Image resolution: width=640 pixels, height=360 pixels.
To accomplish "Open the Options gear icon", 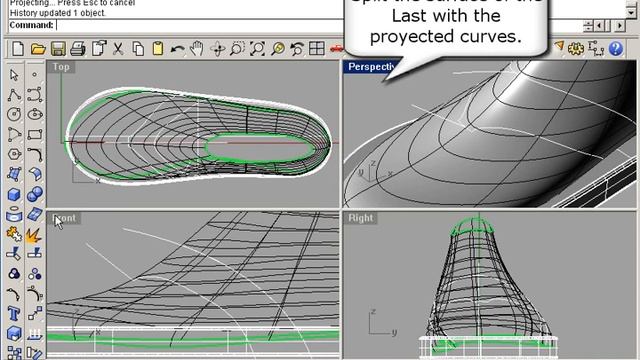I will [576, 49].
